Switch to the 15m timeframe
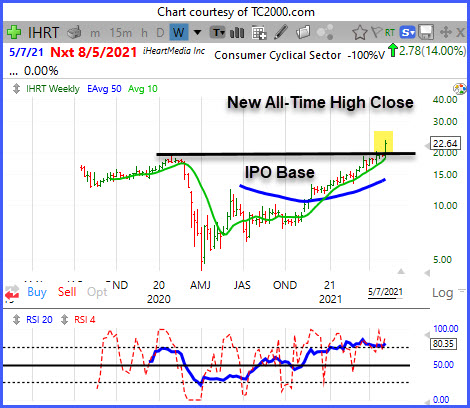Image resolution: width=470 pixels, height=408 pixels. [x=121, y=33]
